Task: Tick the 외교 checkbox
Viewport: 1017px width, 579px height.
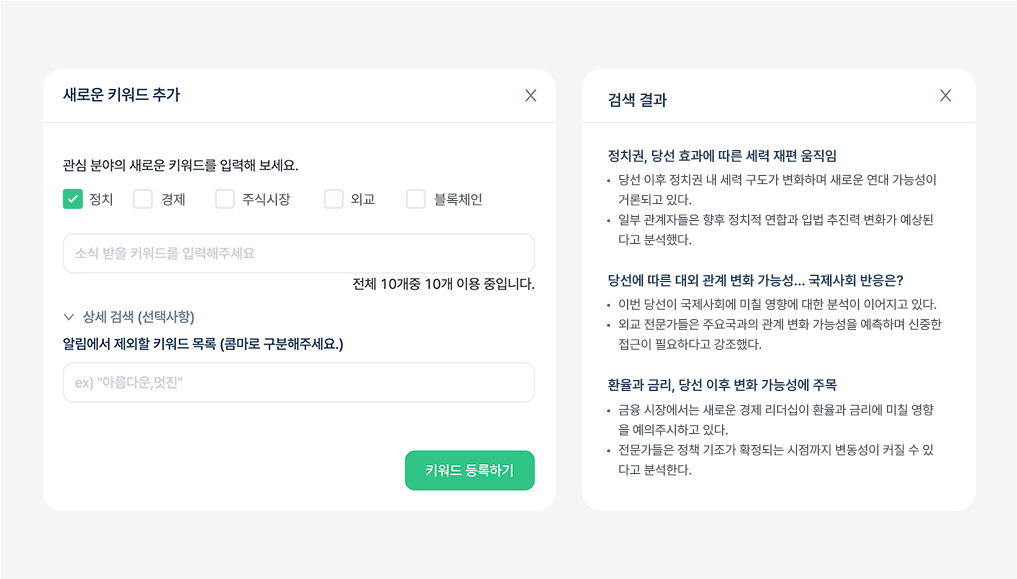Action: point(333,199)
